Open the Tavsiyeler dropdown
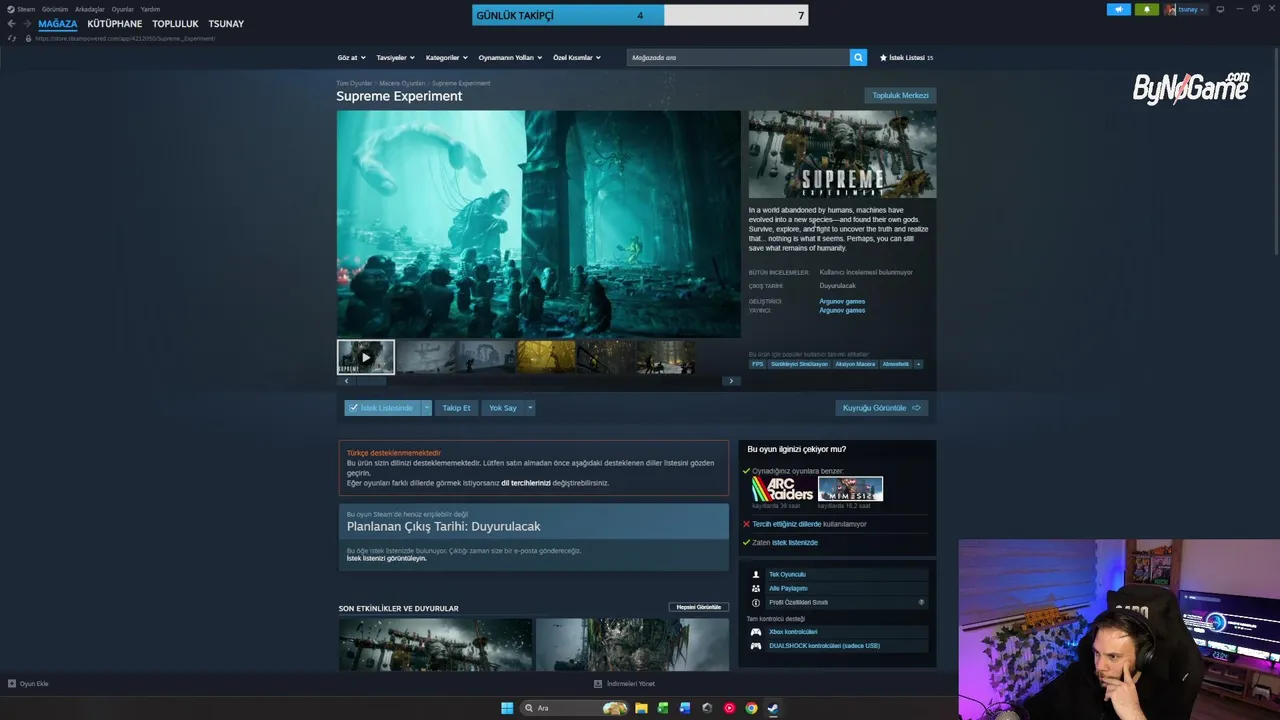The image size is (1280, 720). point(395,57)
